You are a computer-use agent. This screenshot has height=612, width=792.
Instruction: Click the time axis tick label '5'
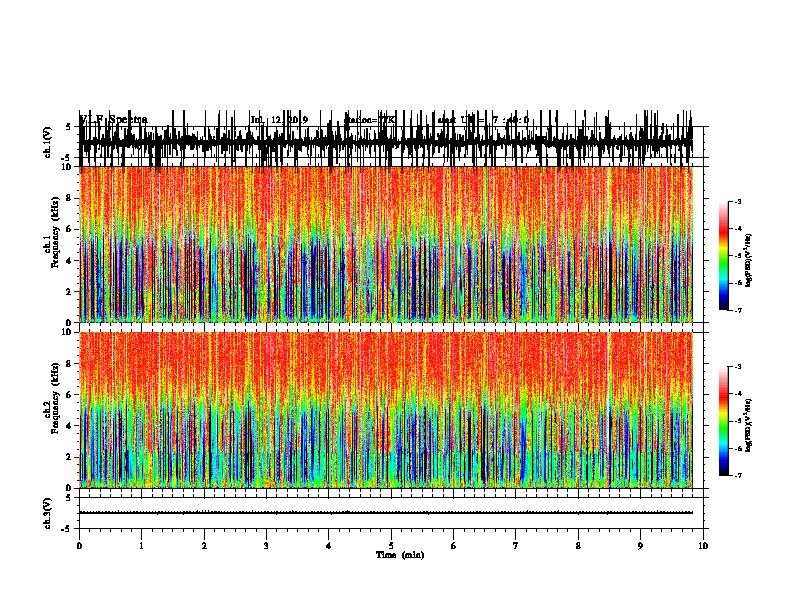coord(391,546)
